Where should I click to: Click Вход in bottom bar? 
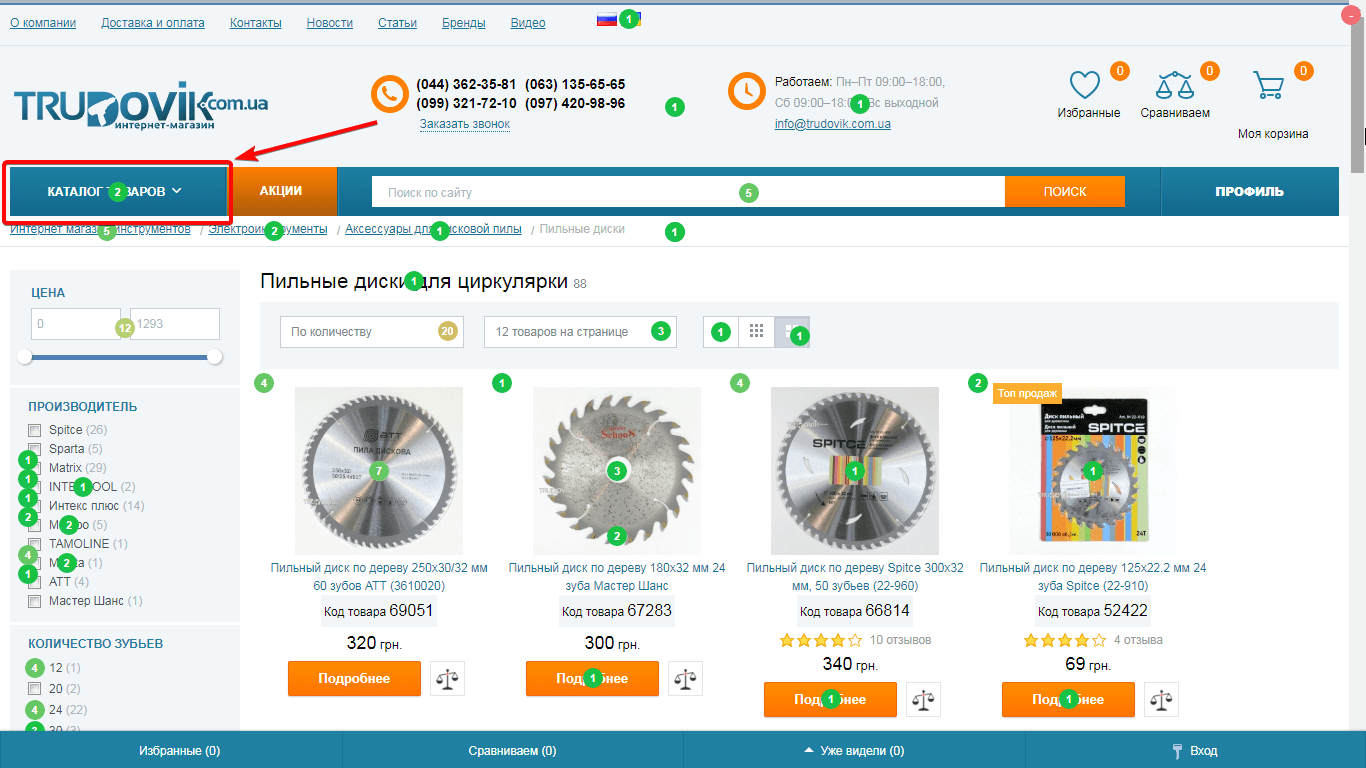(1195, 750)
